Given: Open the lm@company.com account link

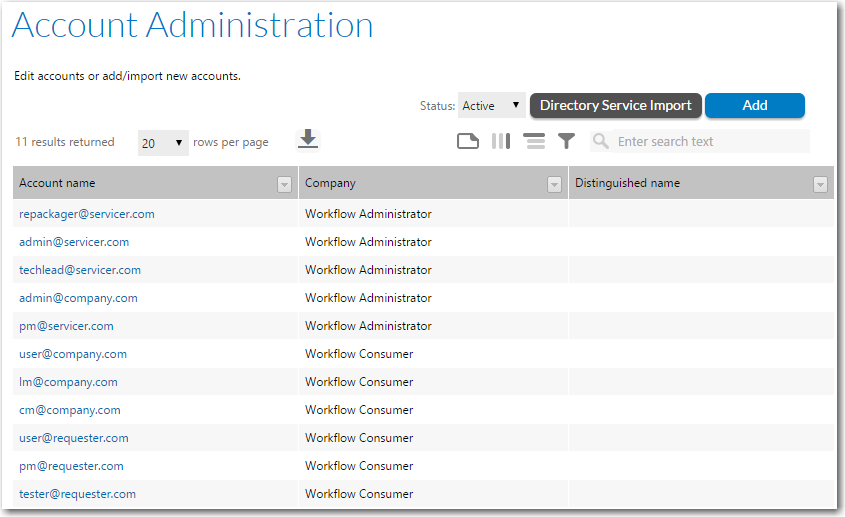Looking at the screenshot, I should (x=68, y=382).
